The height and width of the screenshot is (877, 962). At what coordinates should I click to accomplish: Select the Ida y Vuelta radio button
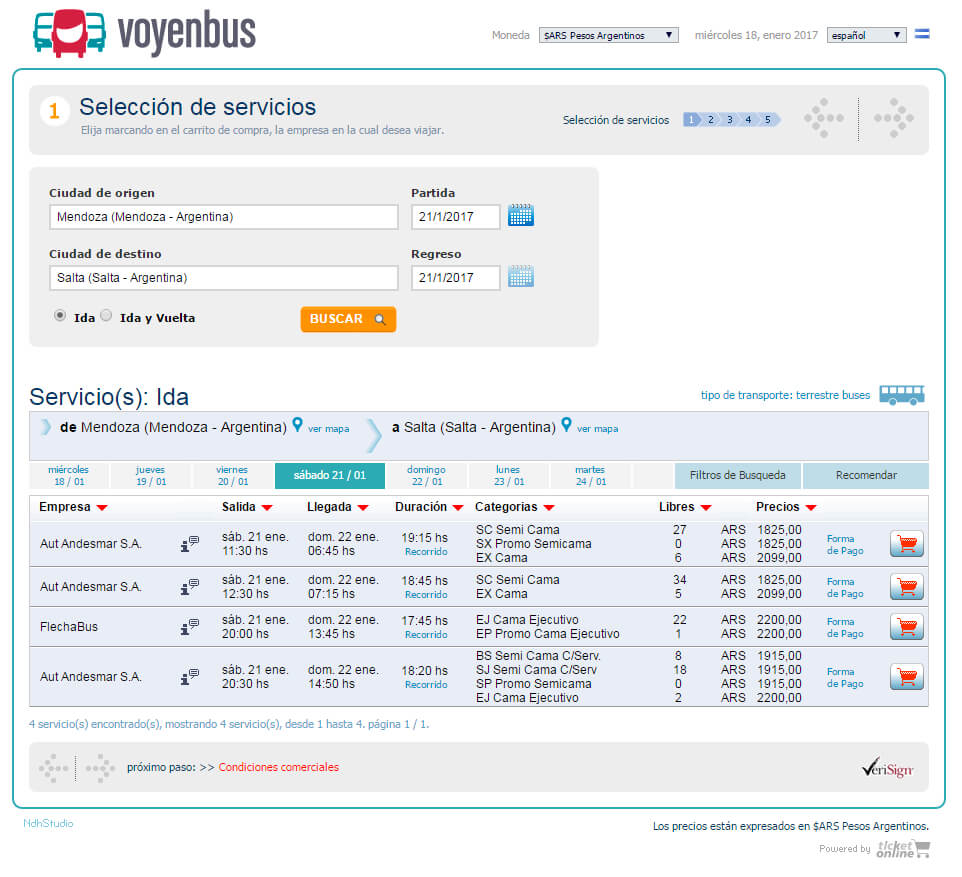tap(107, 316)
